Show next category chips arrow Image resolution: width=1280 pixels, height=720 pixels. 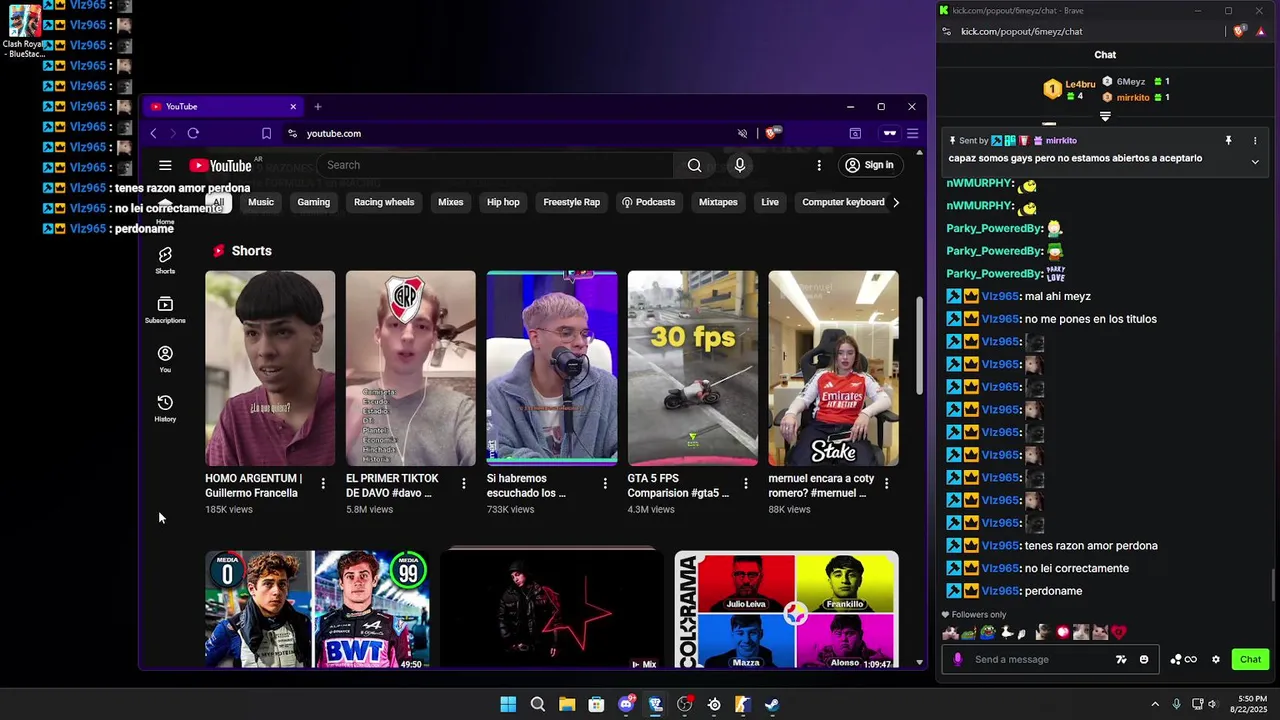[x=896, y=202]
